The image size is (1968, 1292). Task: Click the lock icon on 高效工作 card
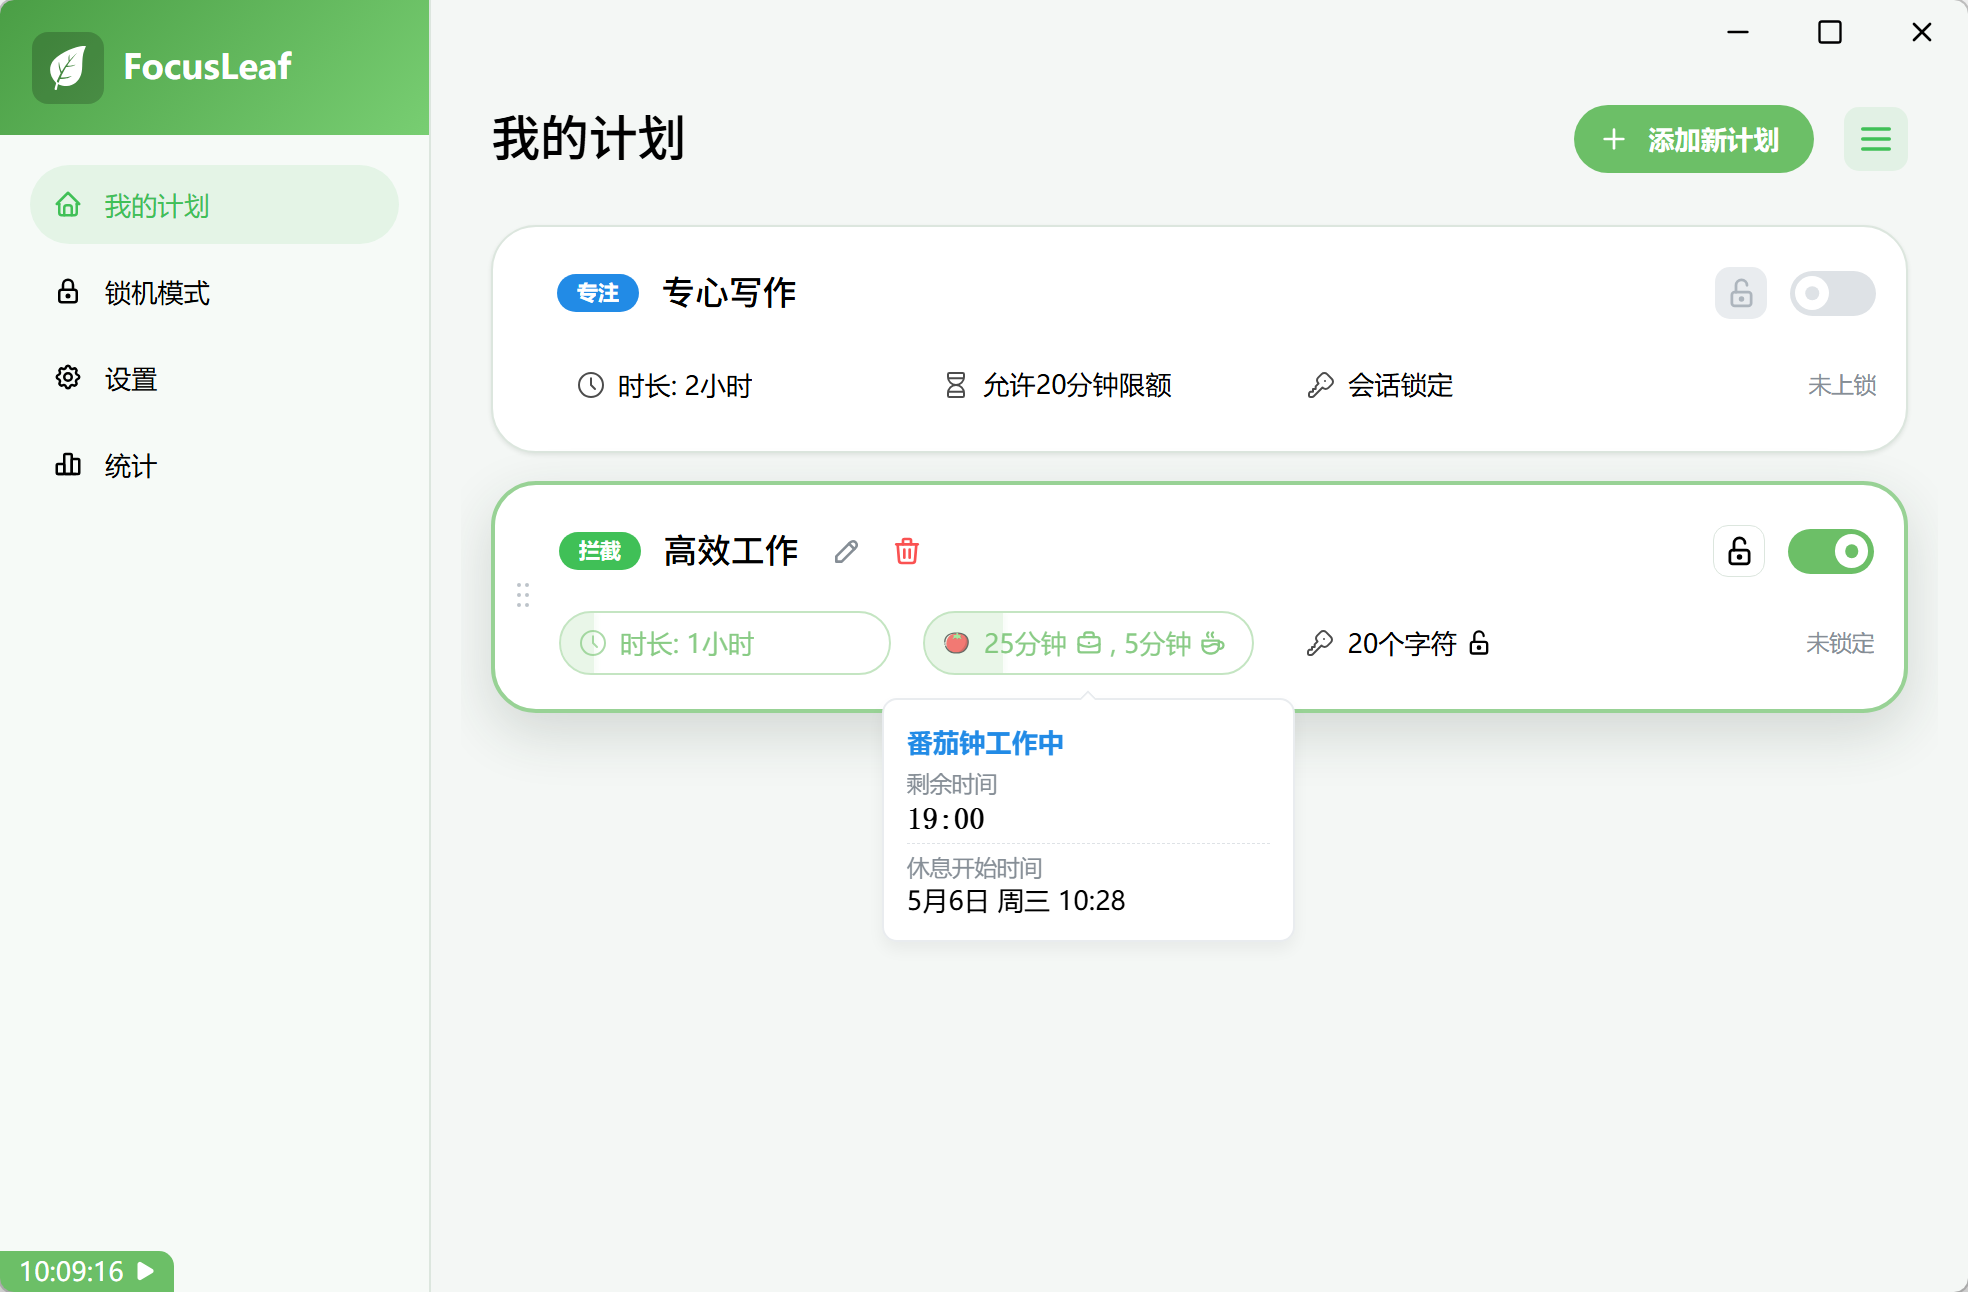[x=1739, y=551]
